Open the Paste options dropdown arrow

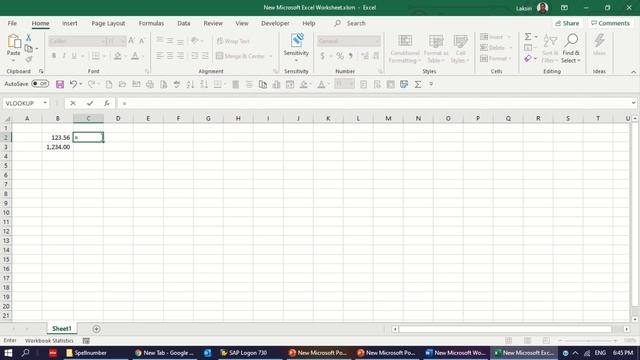tap(13, 60)
